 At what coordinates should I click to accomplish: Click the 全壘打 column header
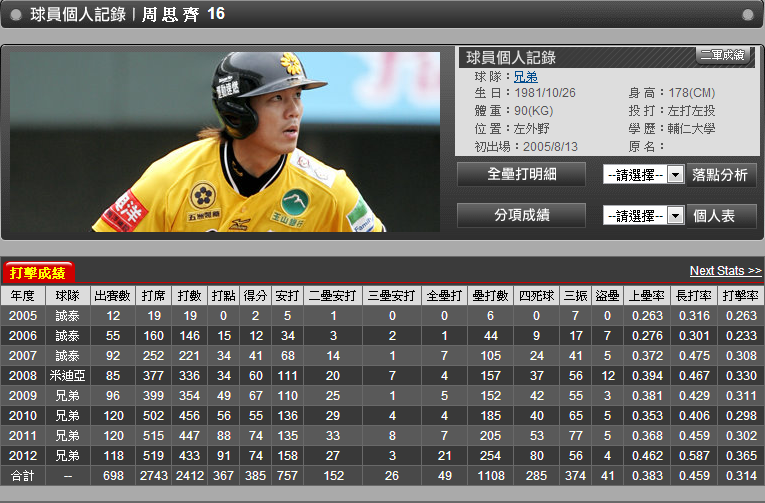(x=444, y=296)
